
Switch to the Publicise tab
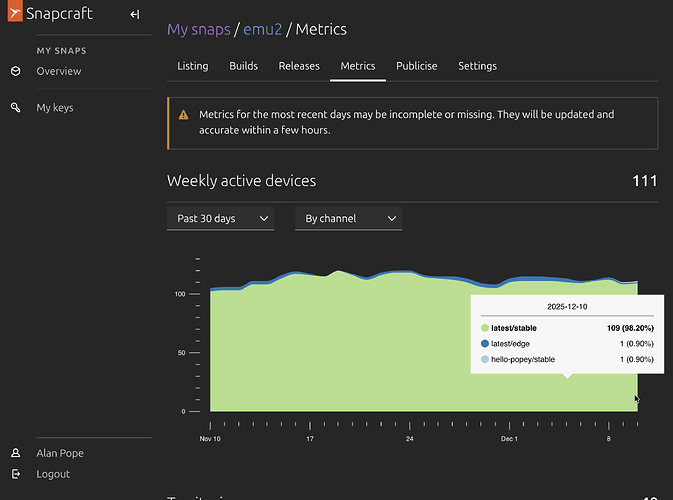coord(417,66)
